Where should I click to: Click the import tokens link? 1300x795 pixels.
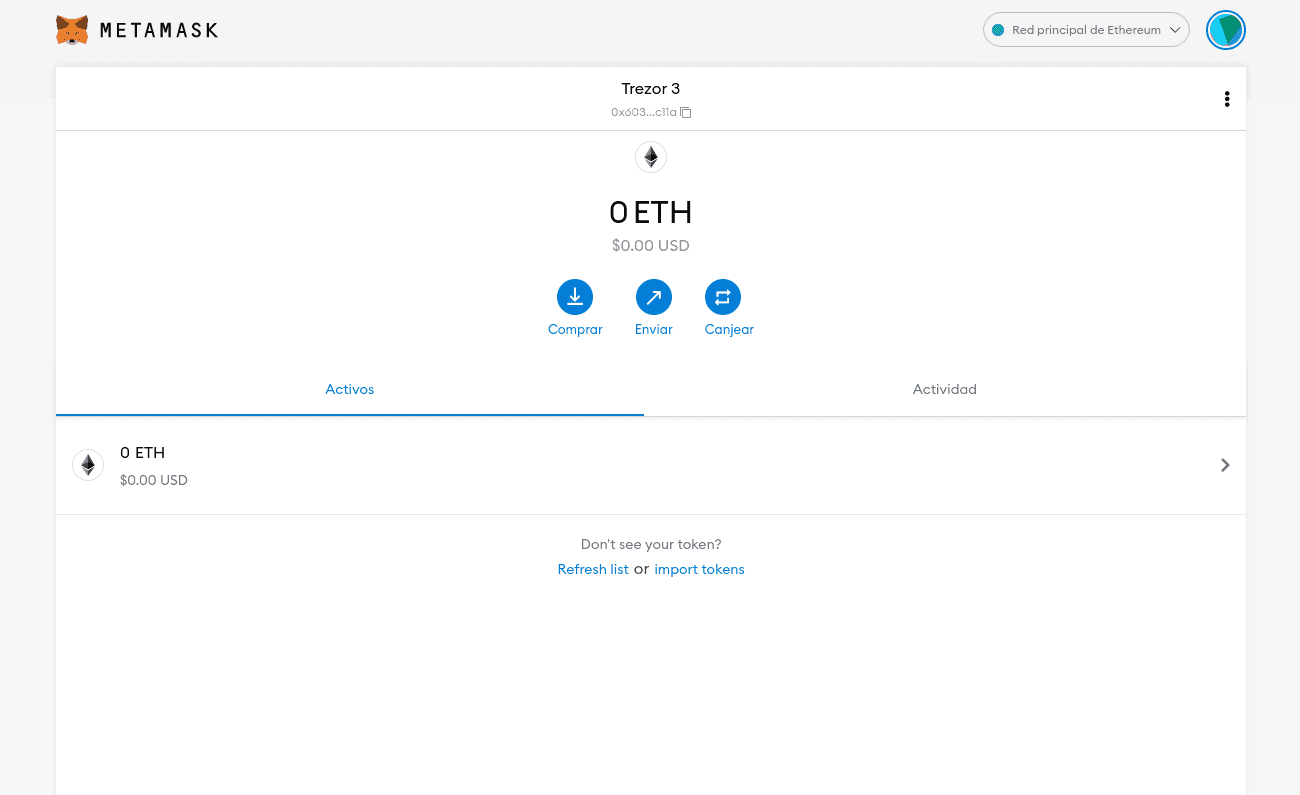(699, 569)
